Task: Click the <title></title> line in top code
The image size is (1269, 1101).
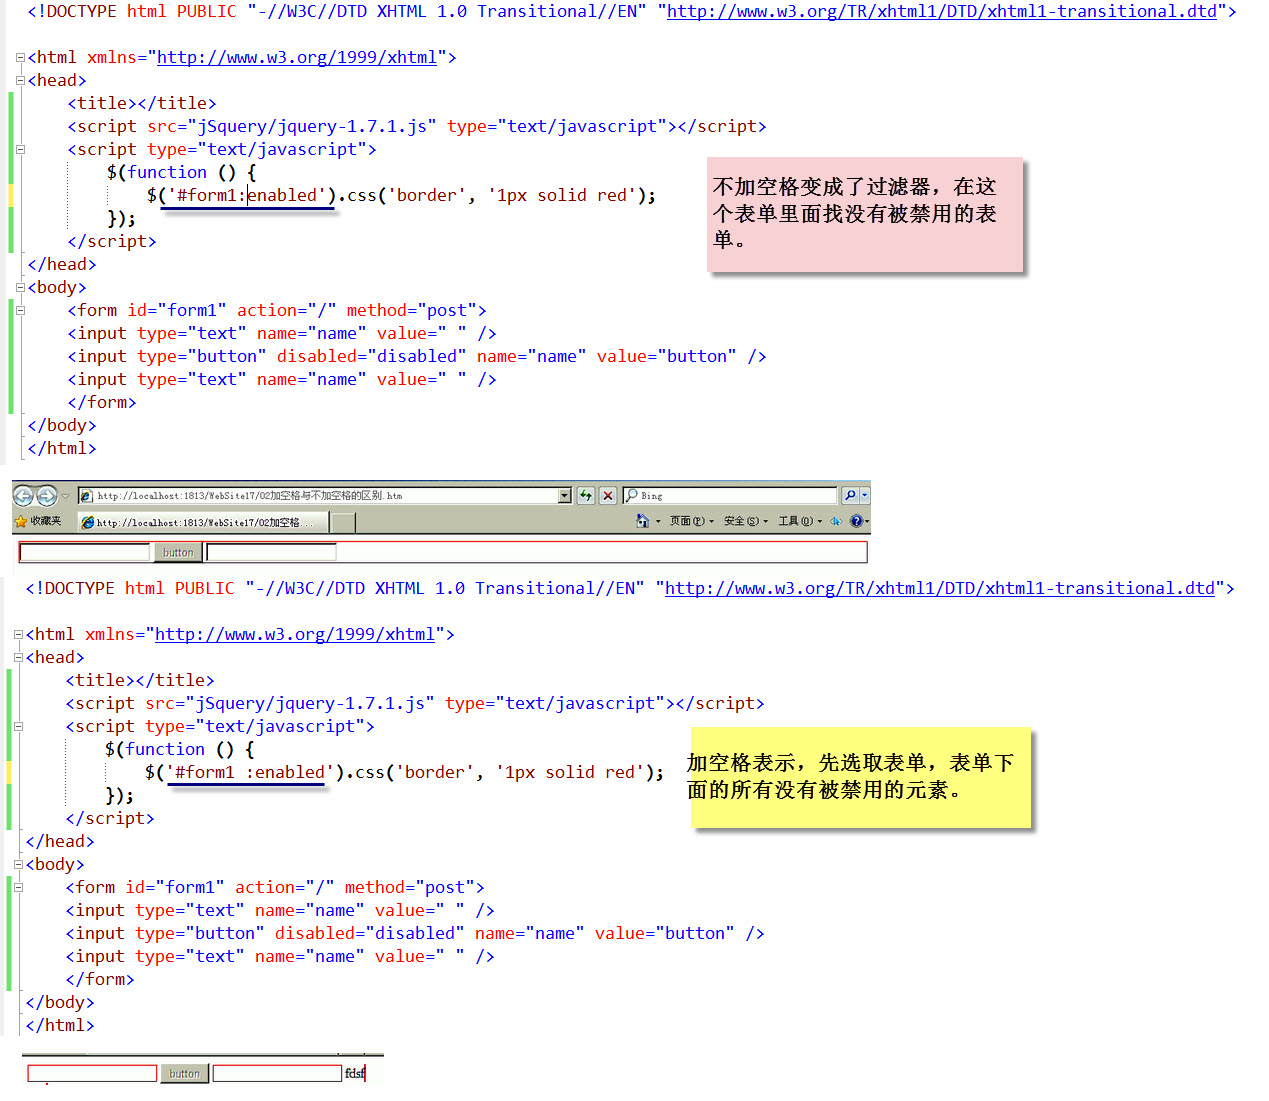Action: click(142, 104)
